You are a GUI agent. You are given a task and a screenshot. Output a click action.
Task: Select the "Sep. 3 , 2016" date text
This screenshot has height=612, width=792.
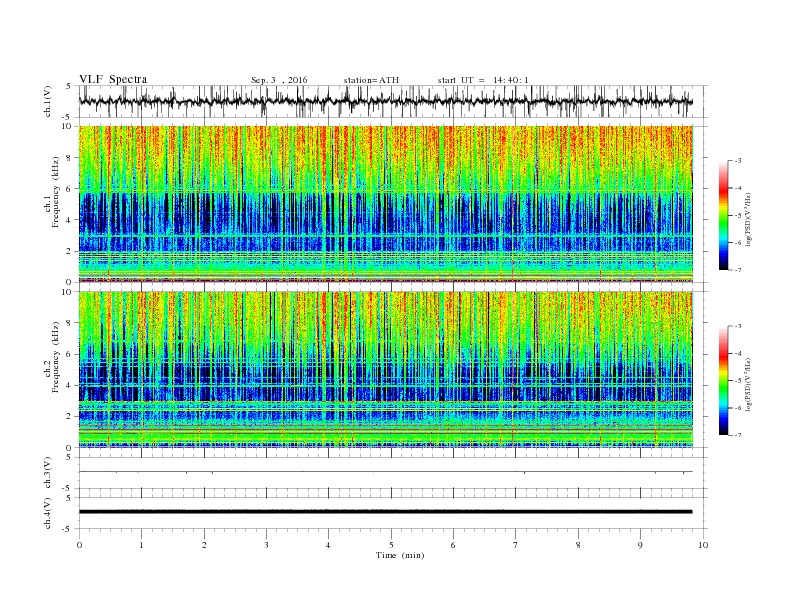[x=279, y=80]
